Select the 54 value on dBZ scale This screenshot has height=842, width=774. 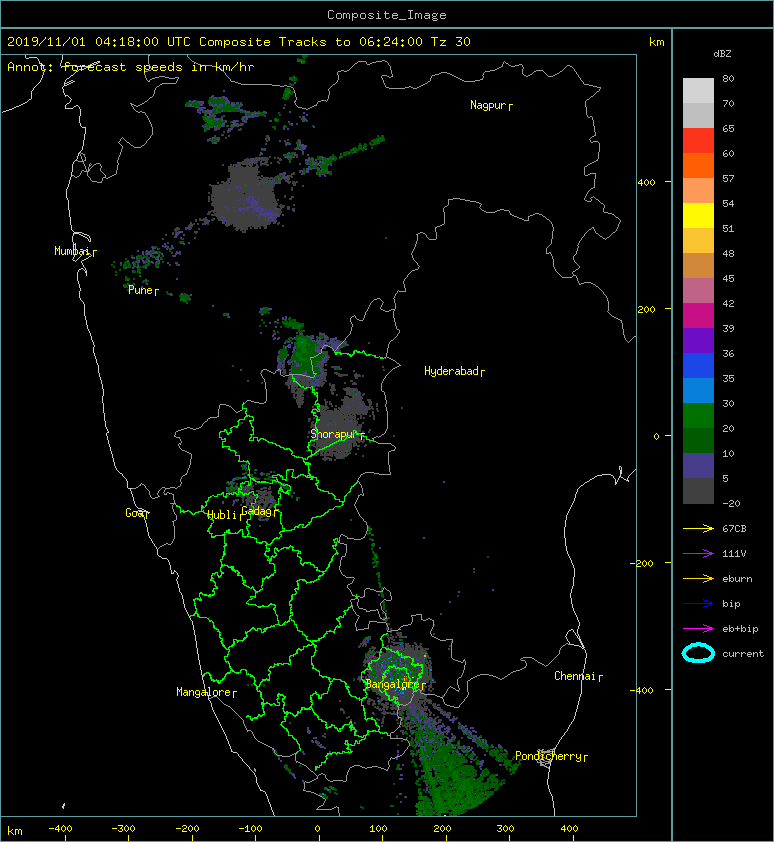(x=728, y=204)
